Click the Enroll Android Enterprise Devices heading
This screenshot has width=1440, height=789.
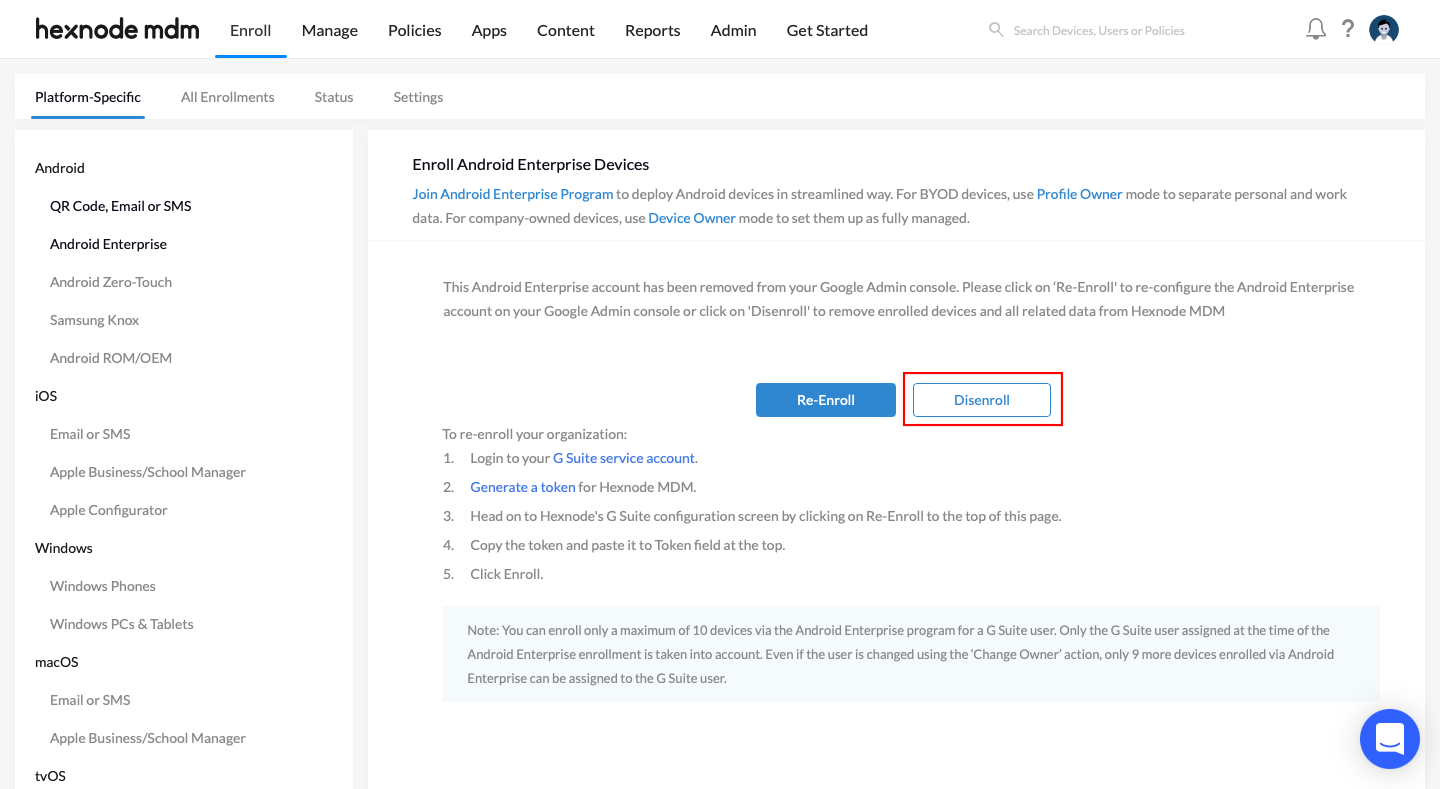click(x=531, y=164)
